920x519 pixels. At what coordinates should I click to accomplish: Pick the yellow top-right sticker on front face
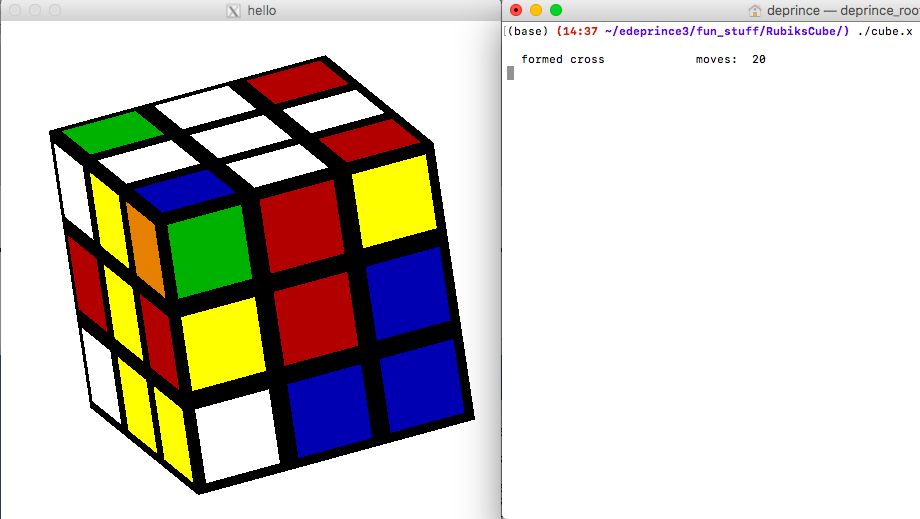pyautogui.click(x=394, y=200)
